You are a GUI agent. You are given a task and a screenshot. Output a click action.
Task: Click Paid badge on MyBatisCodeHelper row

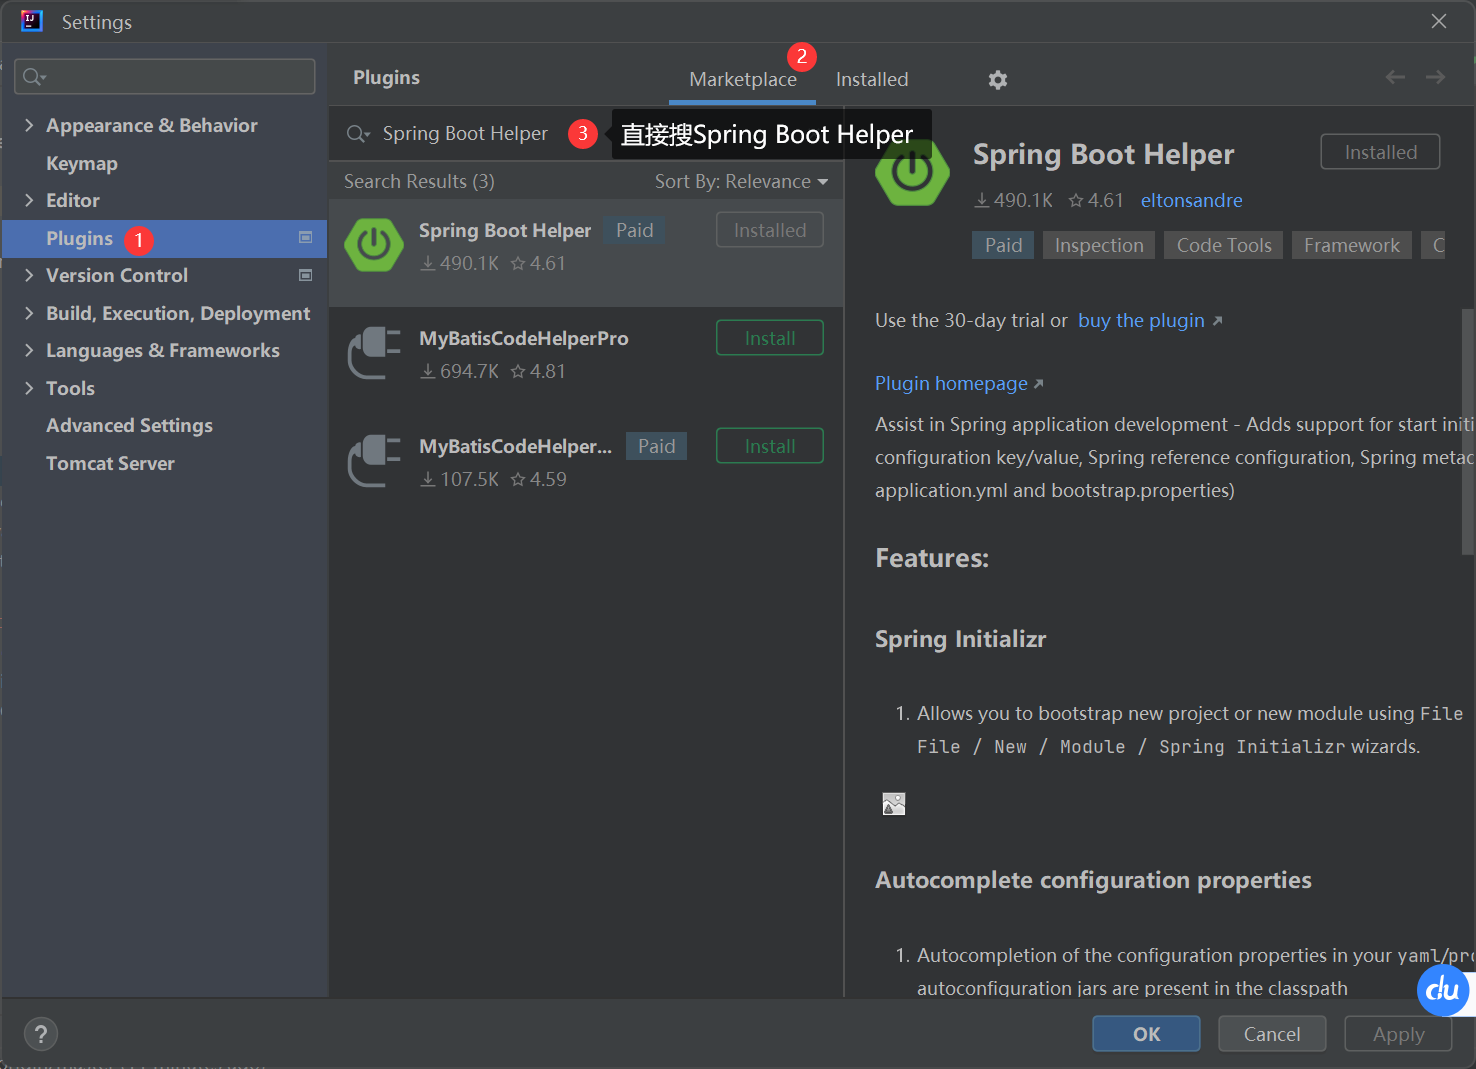click(656, 446)
